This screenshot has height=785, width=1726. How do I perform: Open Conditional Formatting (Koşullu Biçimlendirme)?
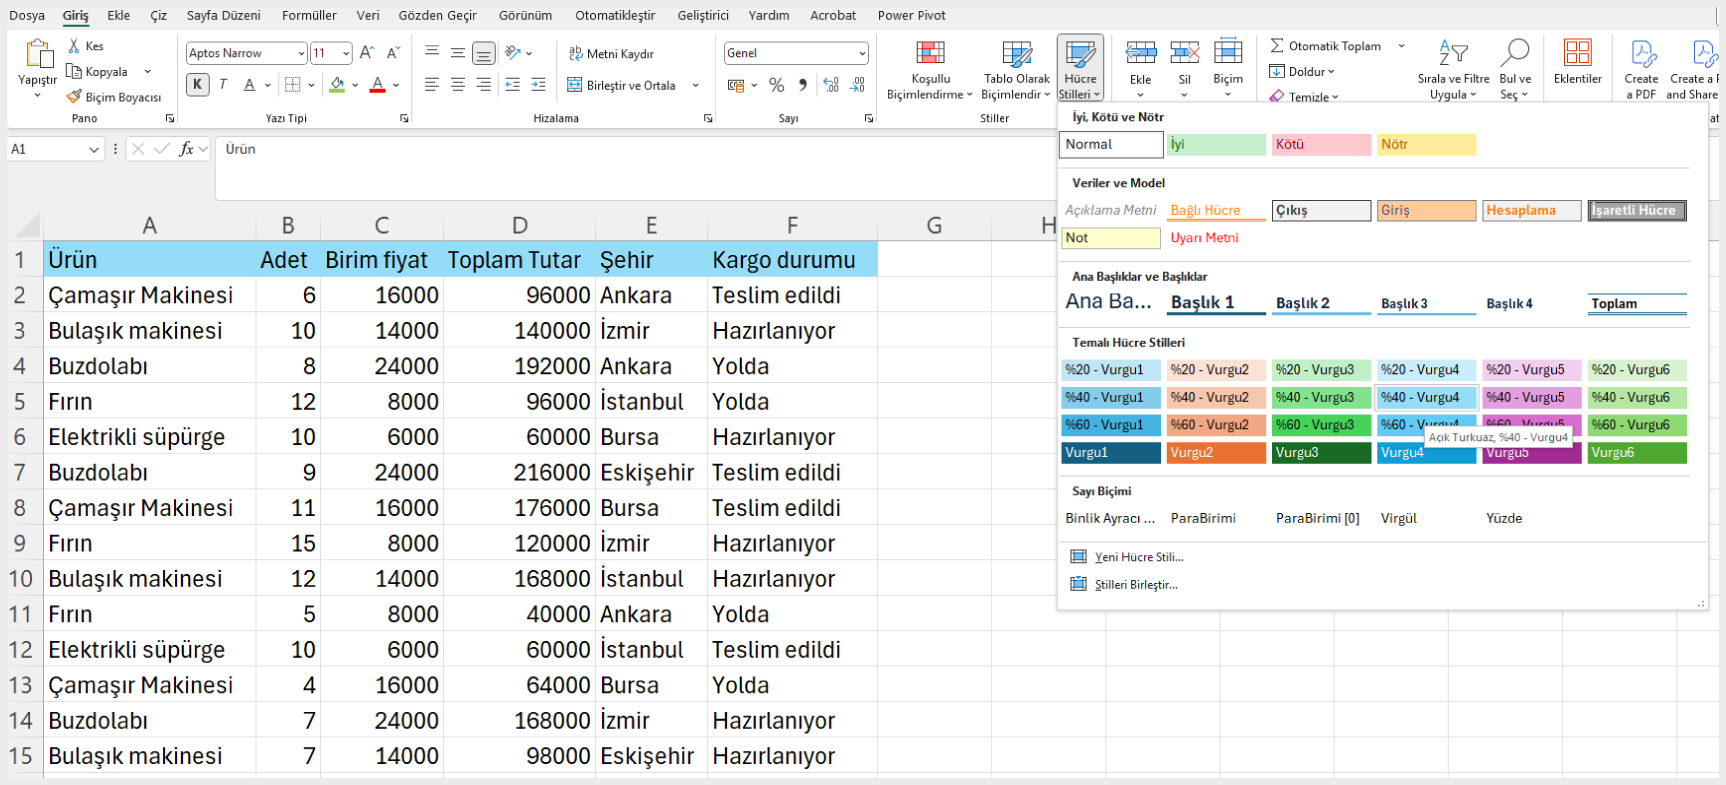click(930, 69)
